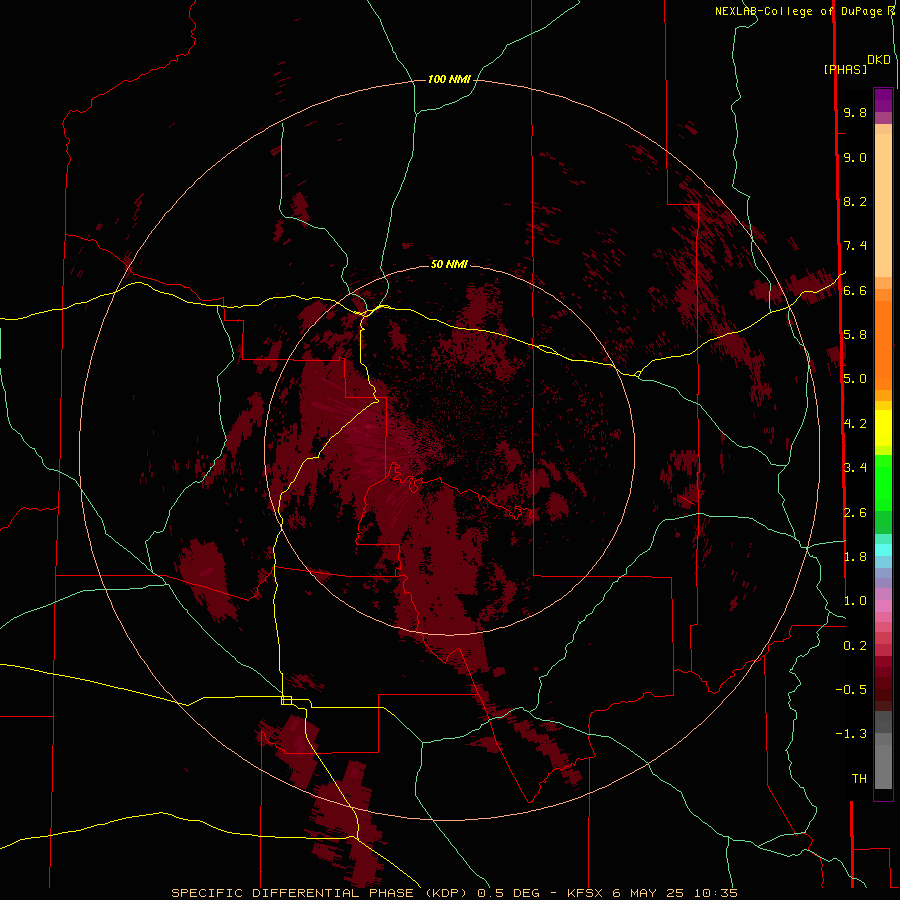
Task: Select the 3.4 legend value
Action: [x=855, y=468]
